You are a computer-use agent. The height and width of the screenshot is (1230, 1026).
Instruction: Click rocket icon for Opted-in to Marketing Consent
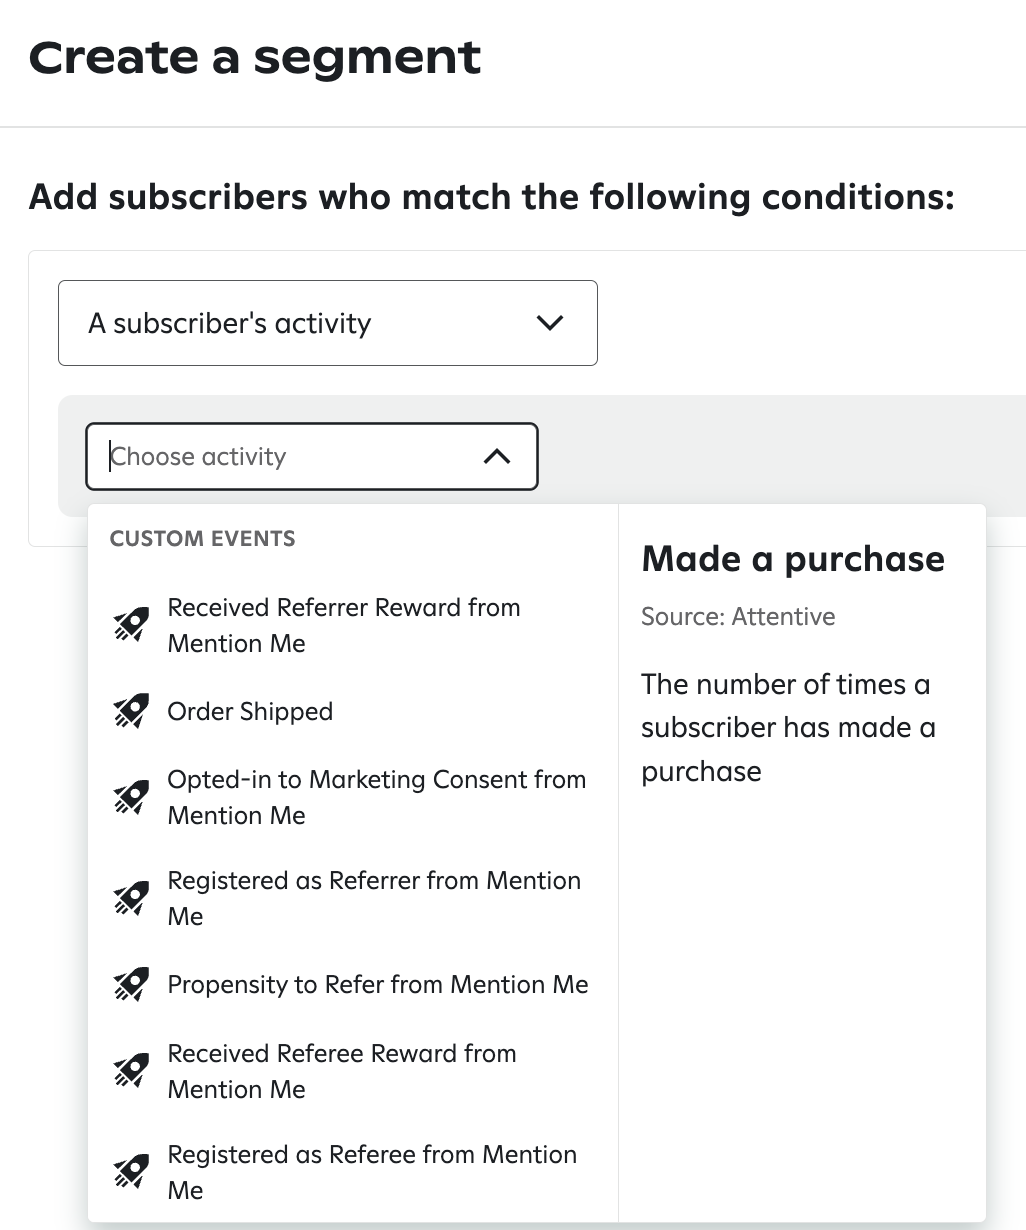131,797
